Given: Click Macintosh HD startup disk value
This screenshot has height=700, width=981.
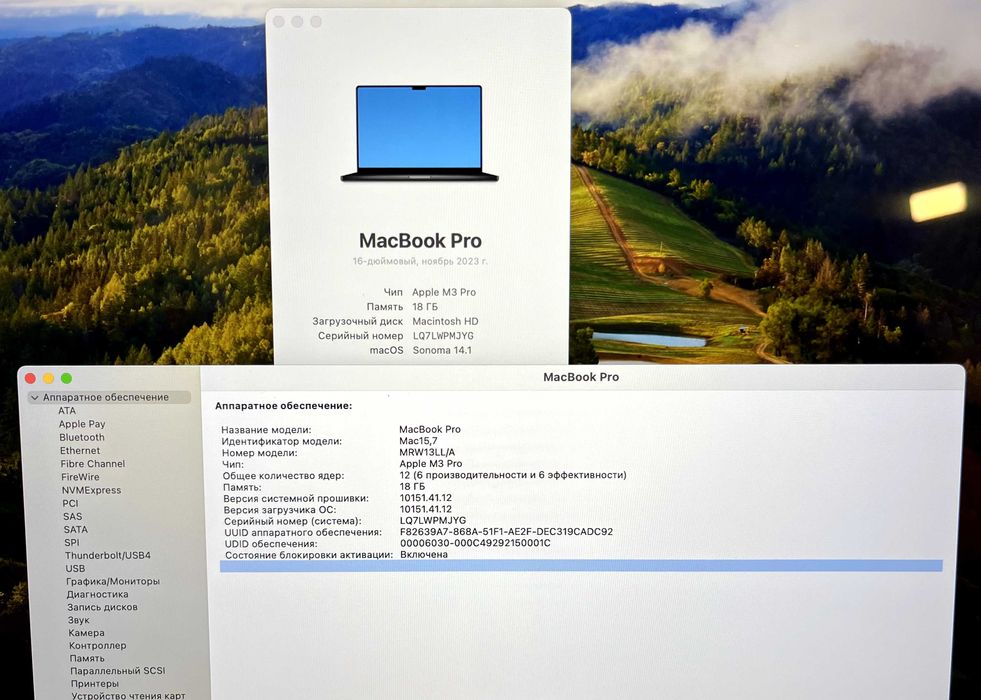Looking at the screenshot, I should [445, 321].
